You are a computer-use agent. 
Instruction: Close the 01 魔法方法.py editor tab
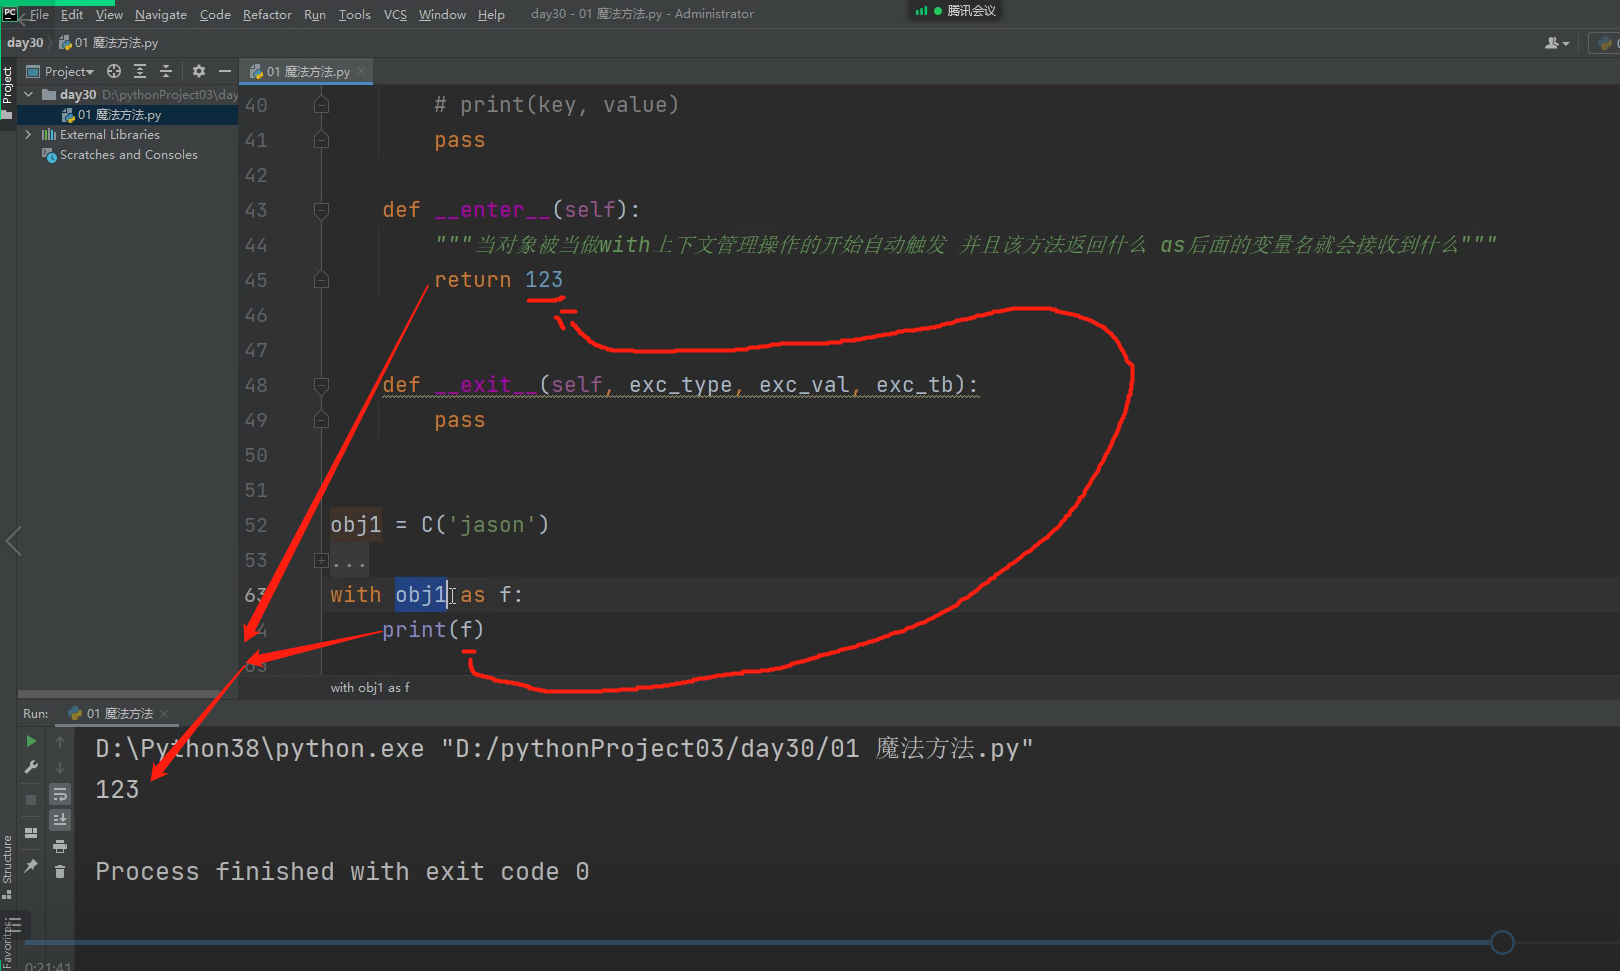pos(361,71)
